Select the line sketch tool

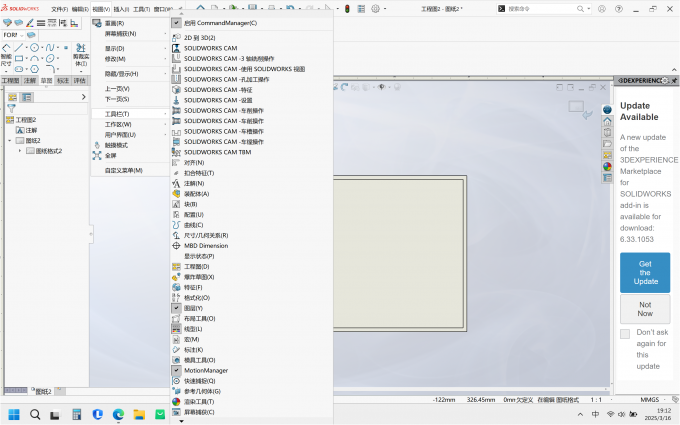click(x=19, y=47)
